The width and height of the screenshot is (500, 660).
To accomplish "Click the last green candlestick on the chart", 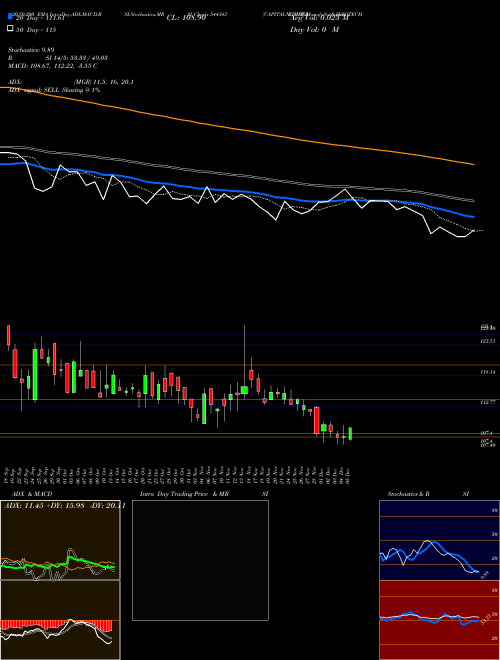I will 350,434.
